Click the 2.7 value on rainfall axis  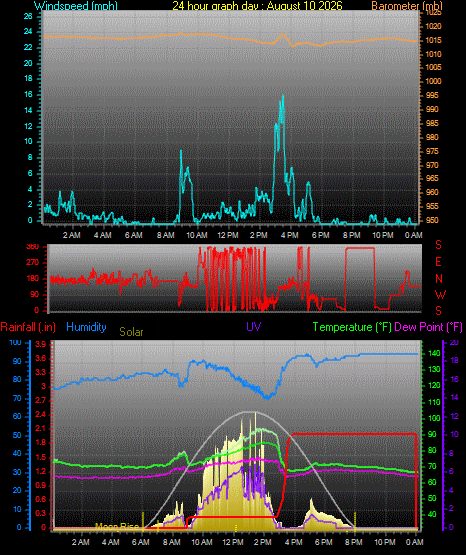[41, 400]
